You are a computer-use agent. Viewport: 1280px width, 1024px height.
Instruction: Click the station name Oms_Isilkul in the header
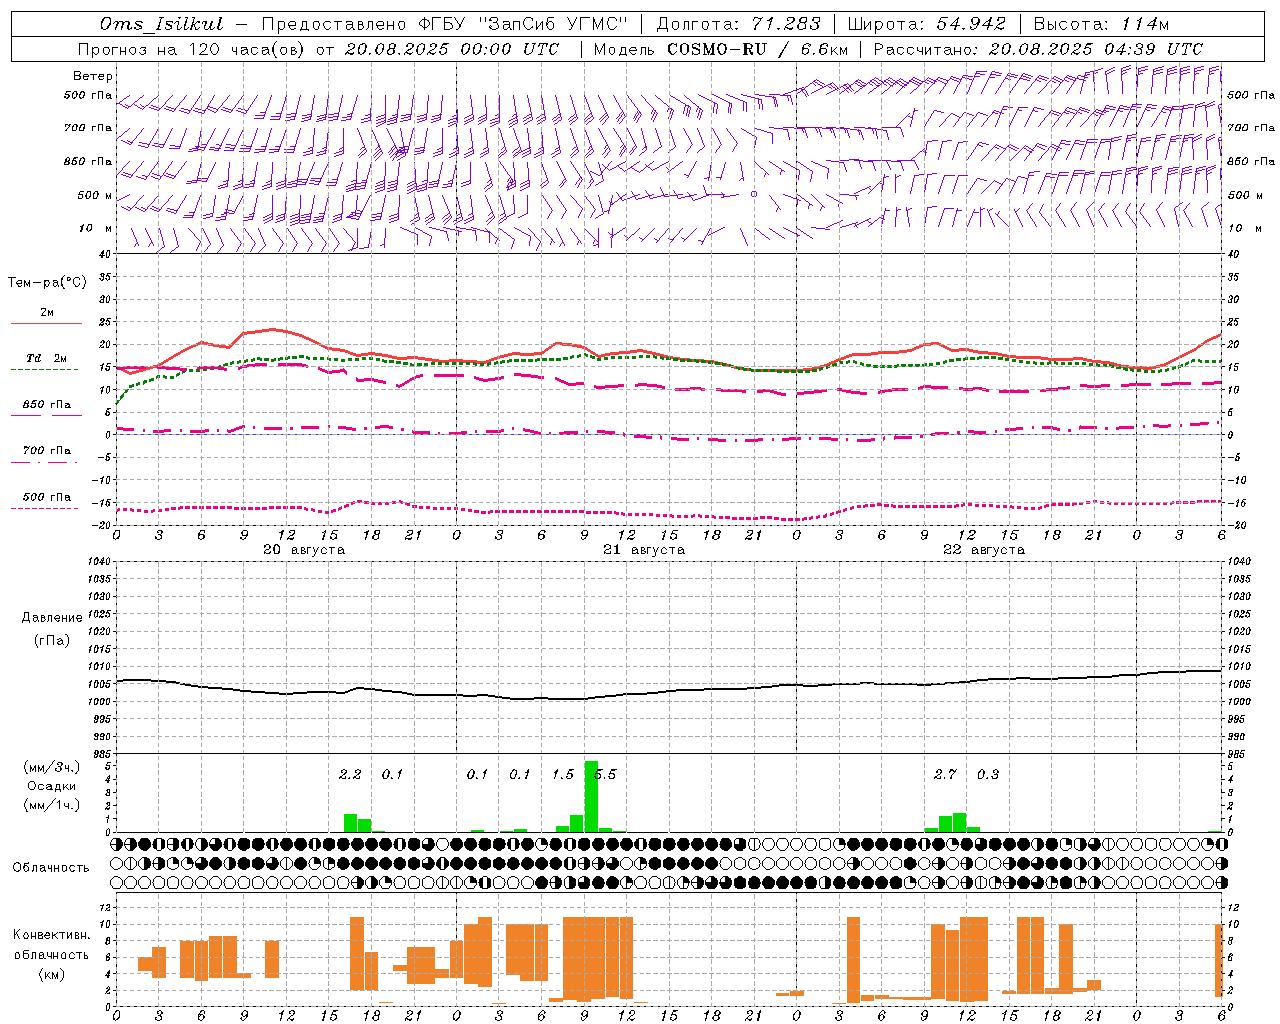click(x=161, y=24)
